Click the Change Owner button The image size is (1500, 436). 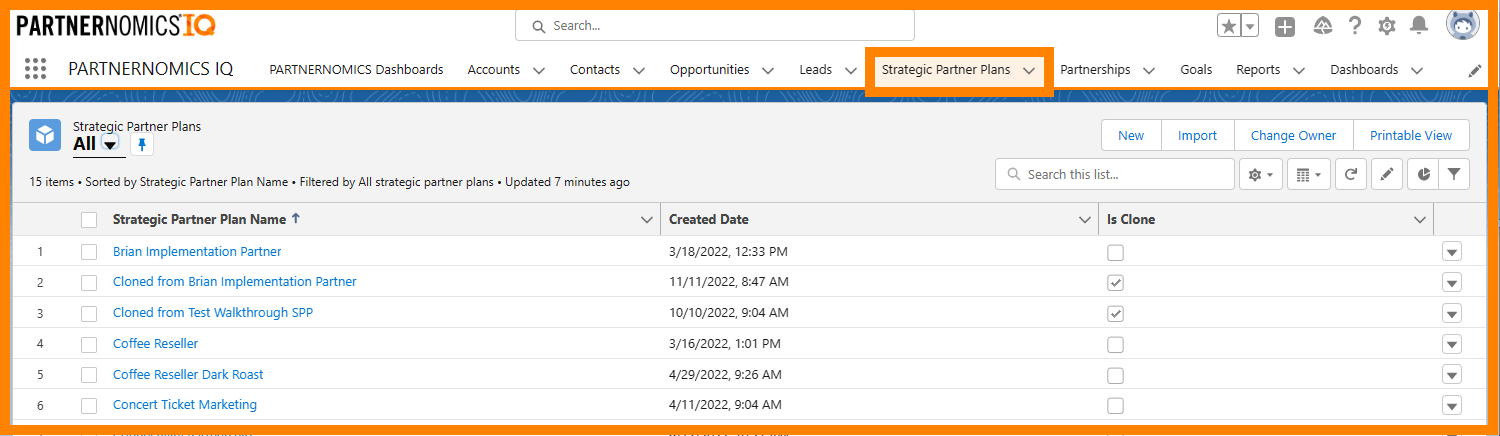pos(1293,136)
